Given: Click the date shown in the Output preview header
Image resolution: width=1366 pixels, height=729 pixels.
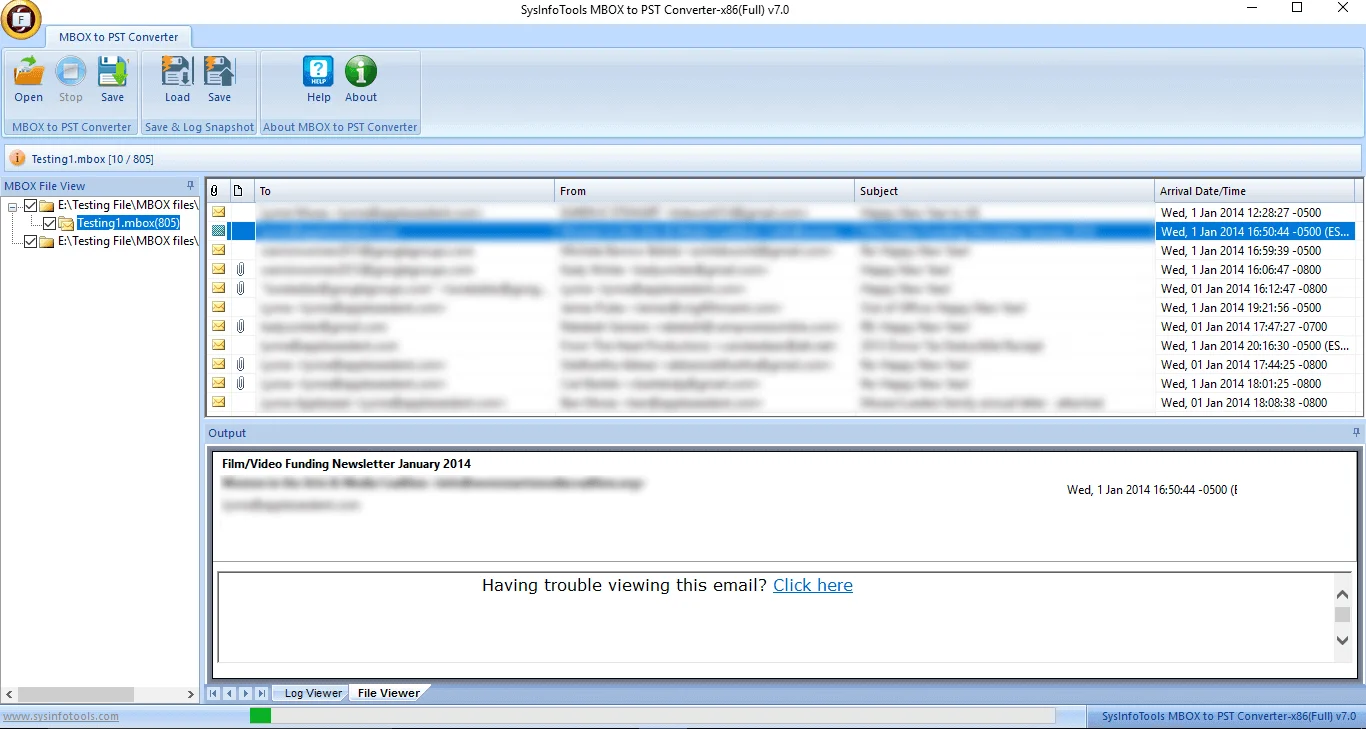Looking at the screenshot, I should (x=1152, y=489).
